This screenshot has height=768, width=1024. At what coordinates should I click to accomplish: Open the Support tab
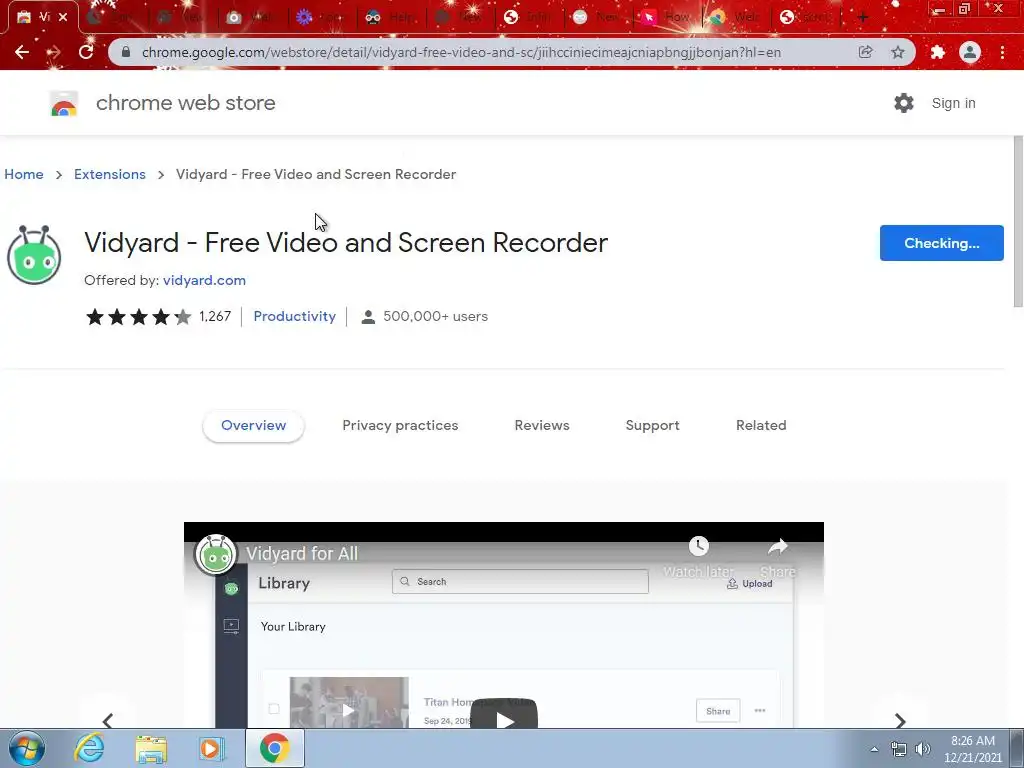point(652,425)
